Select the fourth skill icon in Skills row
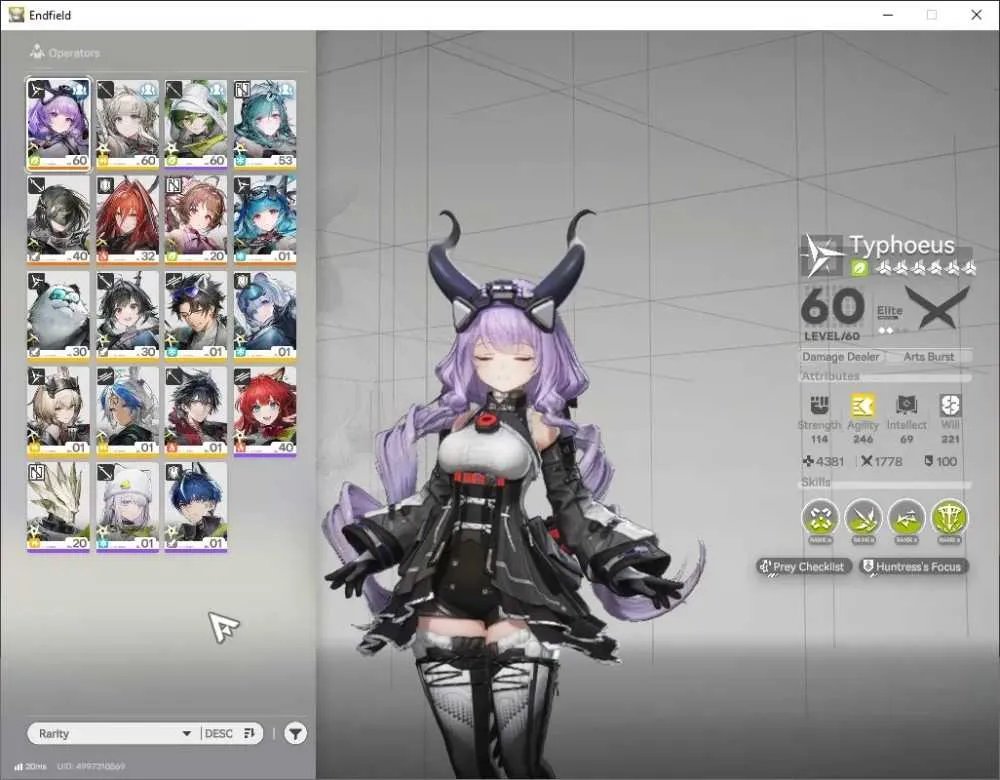1000x780 pixels. click(x=950, y=517)
